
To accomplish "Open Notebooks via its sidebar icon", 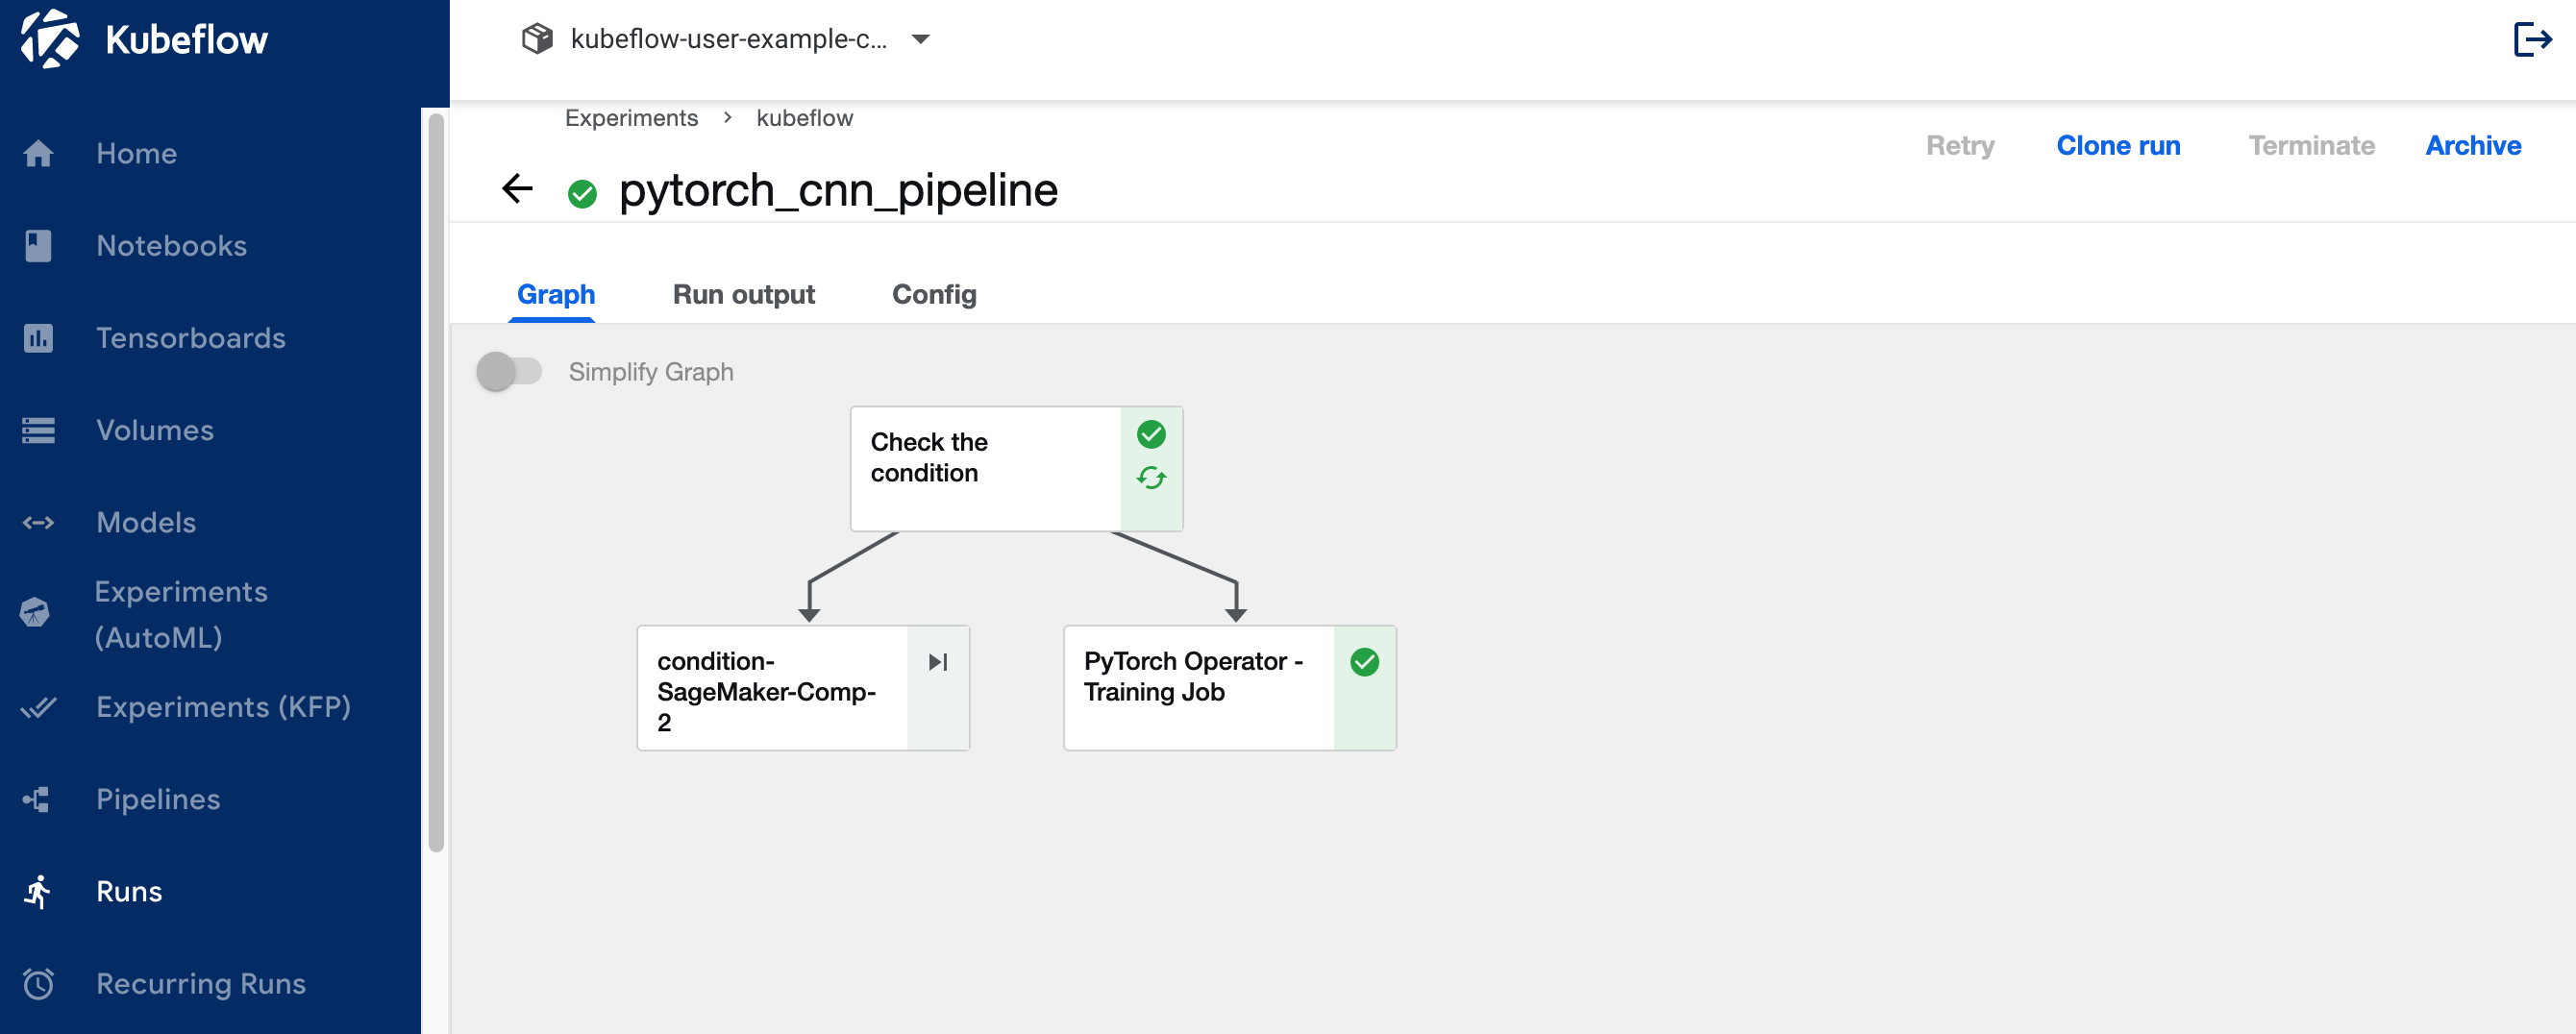I will [x=38, y=246].
